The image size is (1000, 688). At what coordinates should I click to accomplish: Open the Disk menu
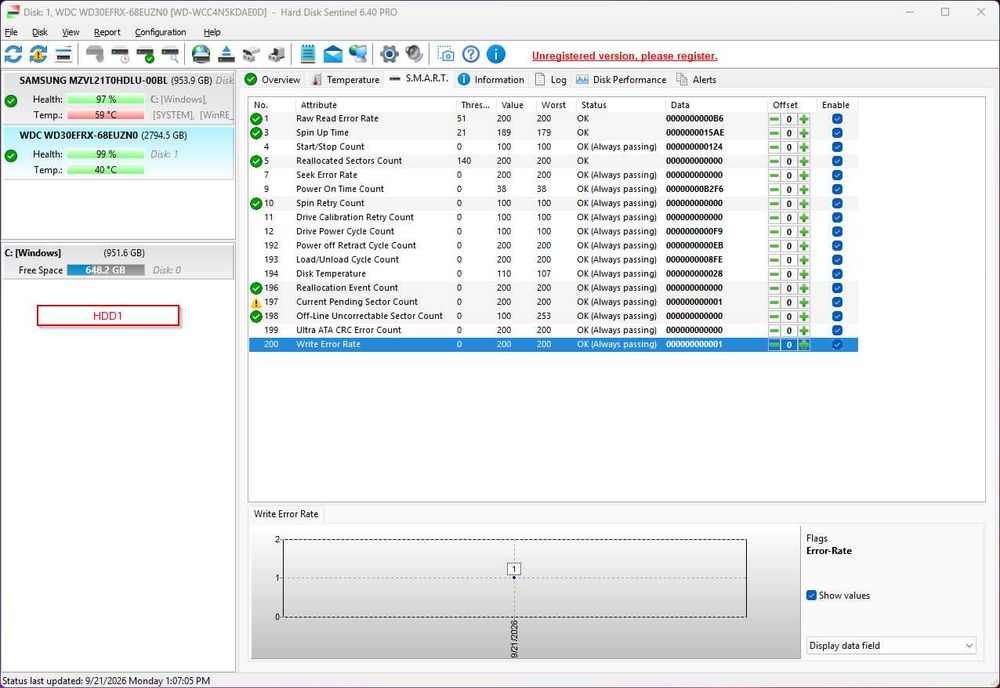tap(40, 32)
